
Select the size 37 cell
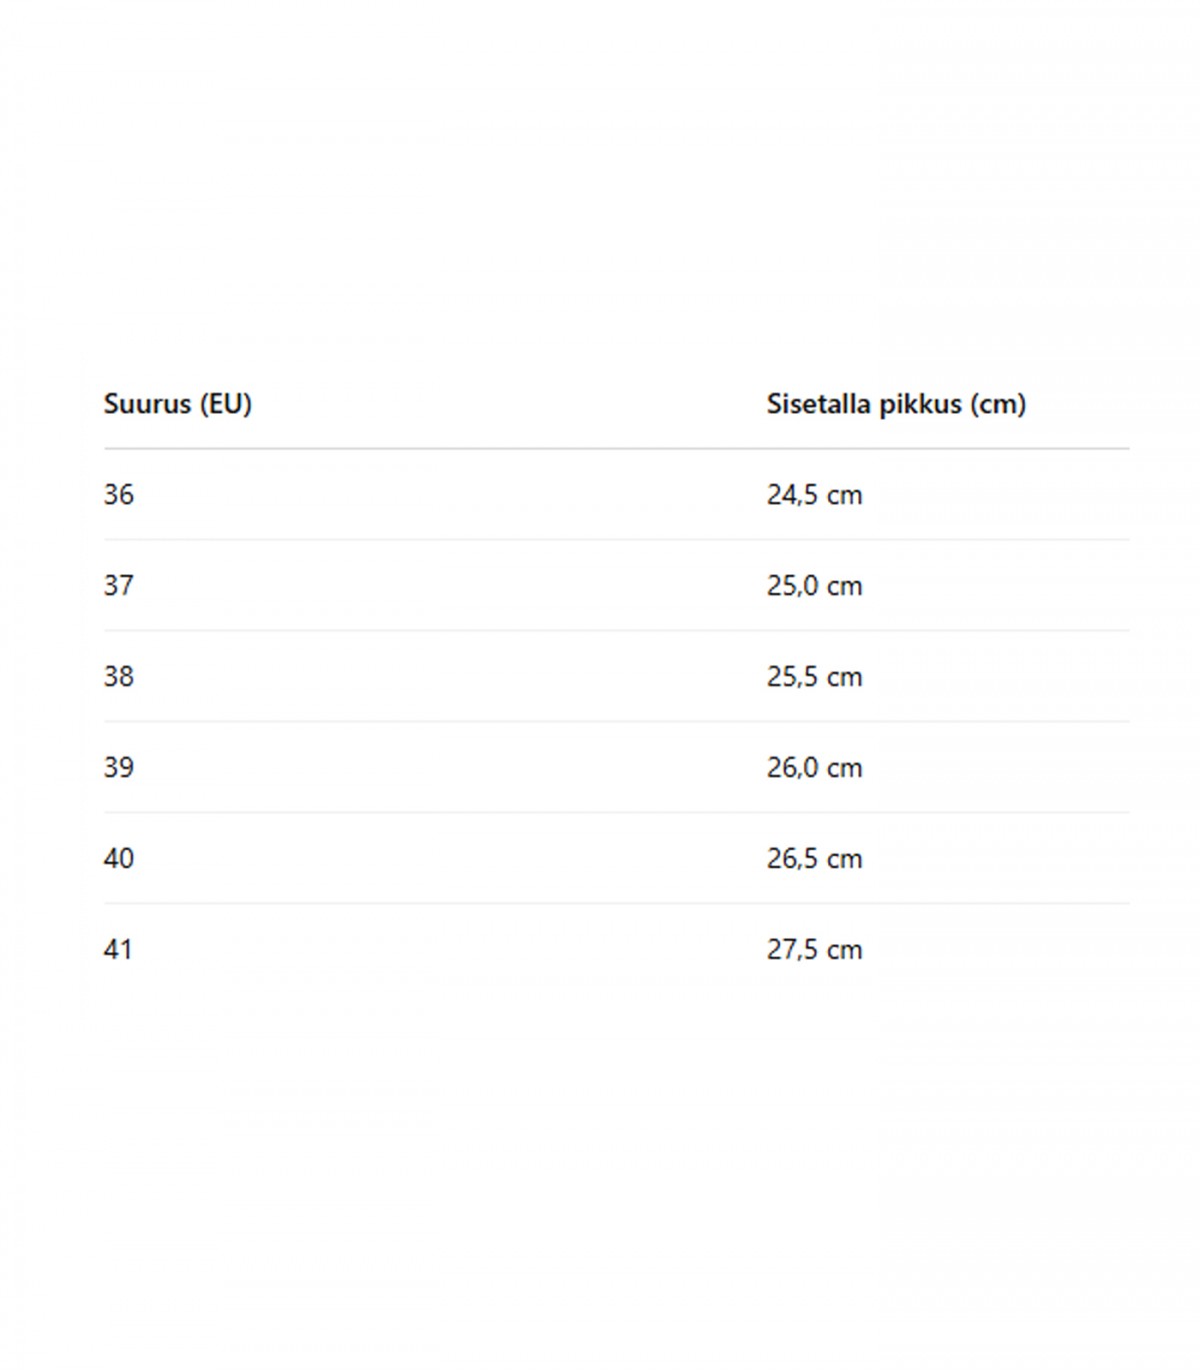pyautogui.click(x=119, y=586)
